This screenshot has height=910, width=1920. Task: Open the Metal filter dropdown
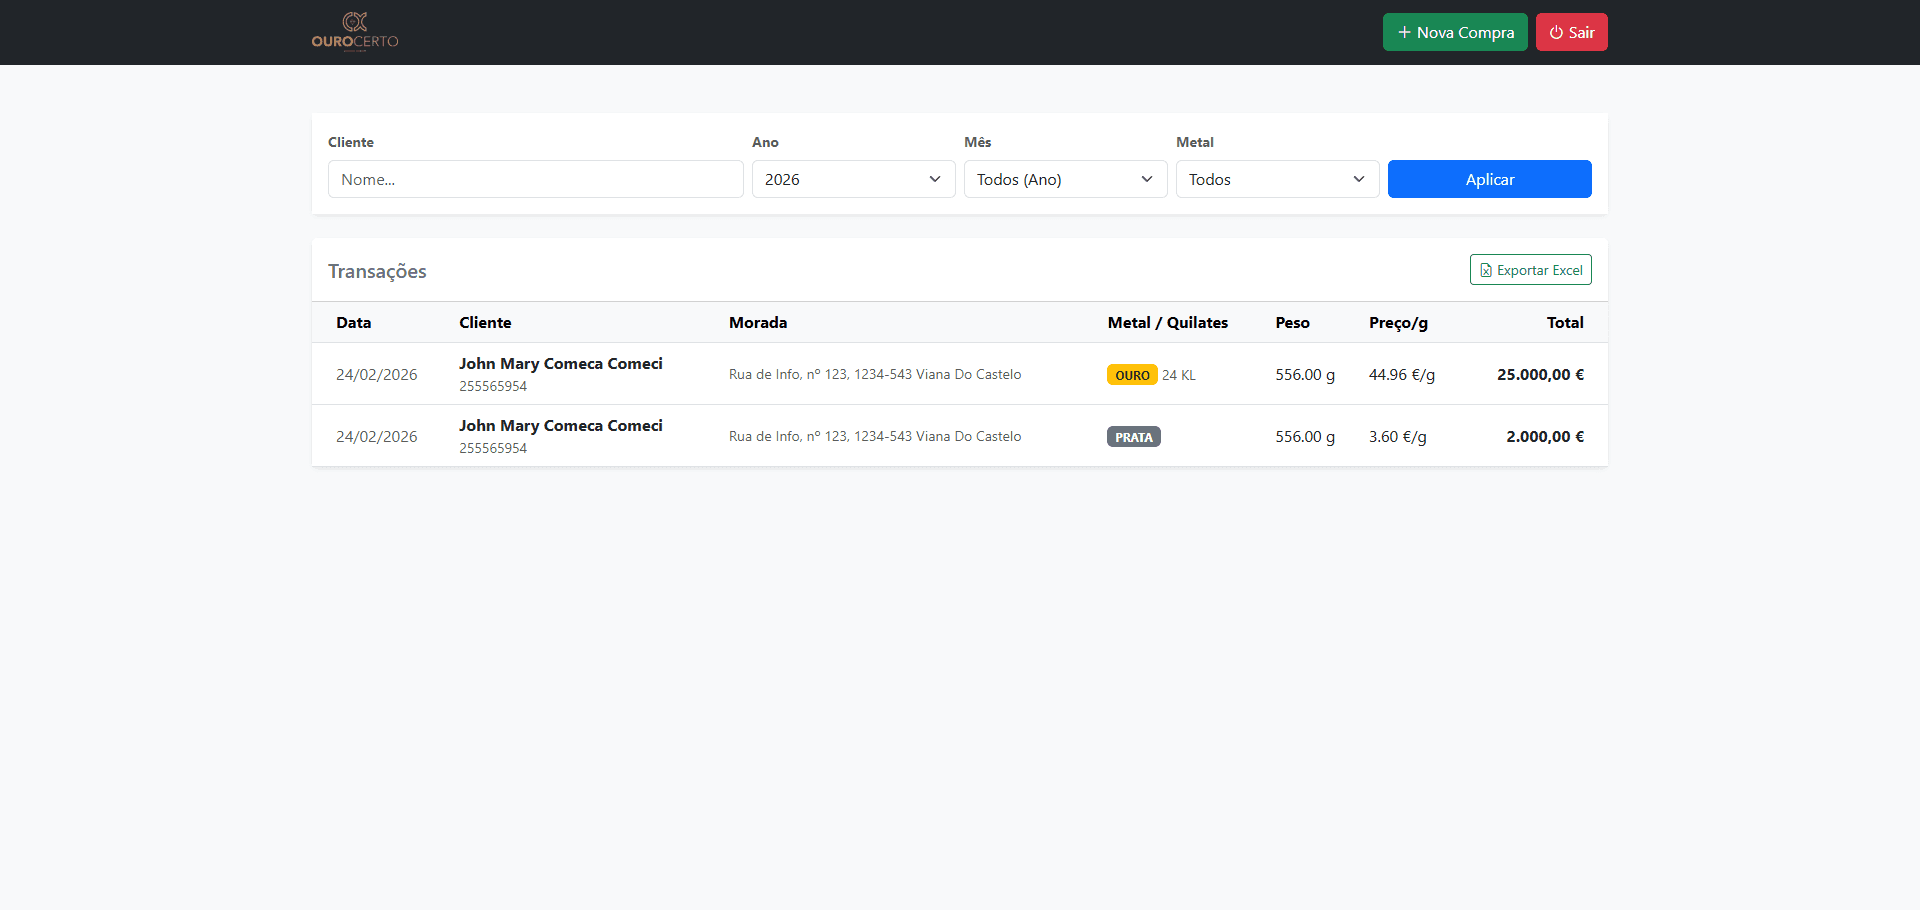tap(1277, 179)
